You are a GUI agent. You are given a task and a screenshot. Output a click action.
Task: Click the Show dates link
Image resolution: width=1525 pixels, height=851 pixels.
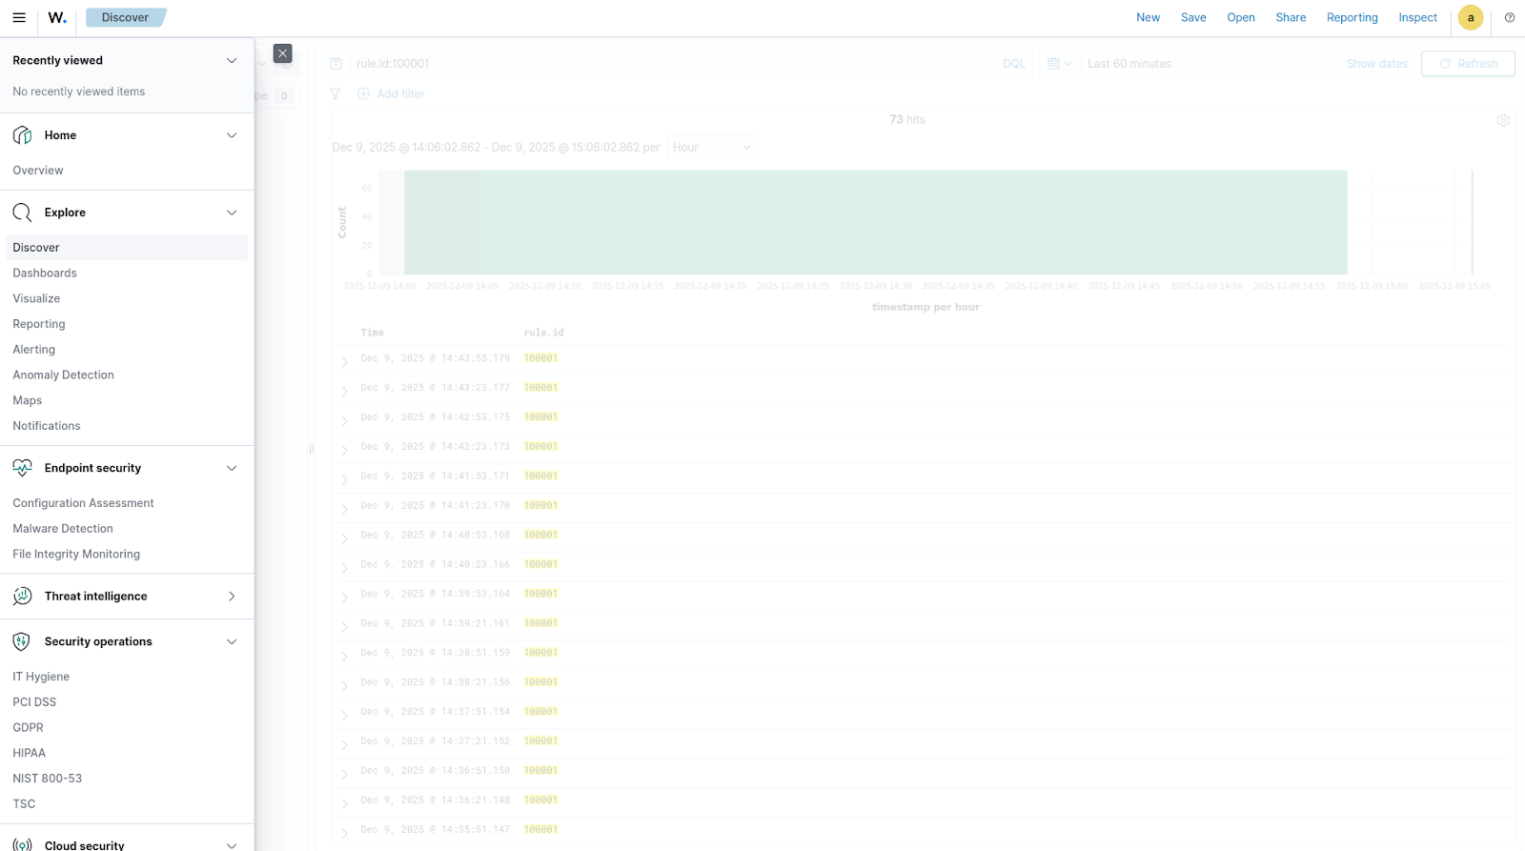(x=1376, y=64)
